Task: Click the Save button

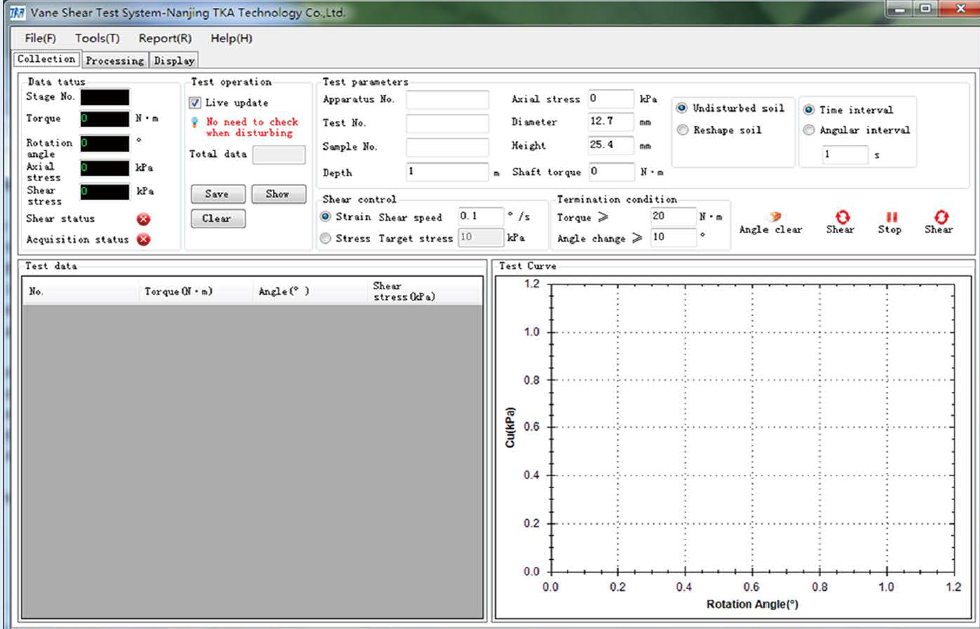Action: tap(217, 194)
